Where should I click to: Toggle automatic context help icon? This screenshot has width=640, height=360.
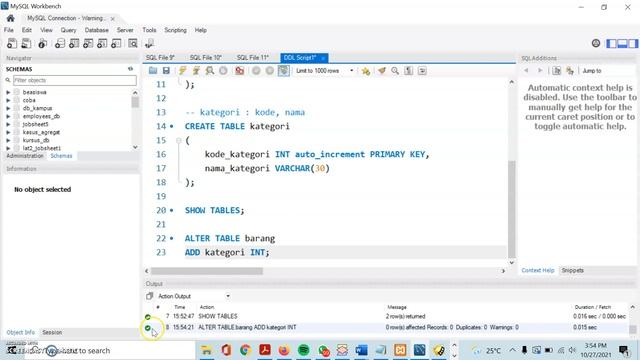tap(570, 71)
